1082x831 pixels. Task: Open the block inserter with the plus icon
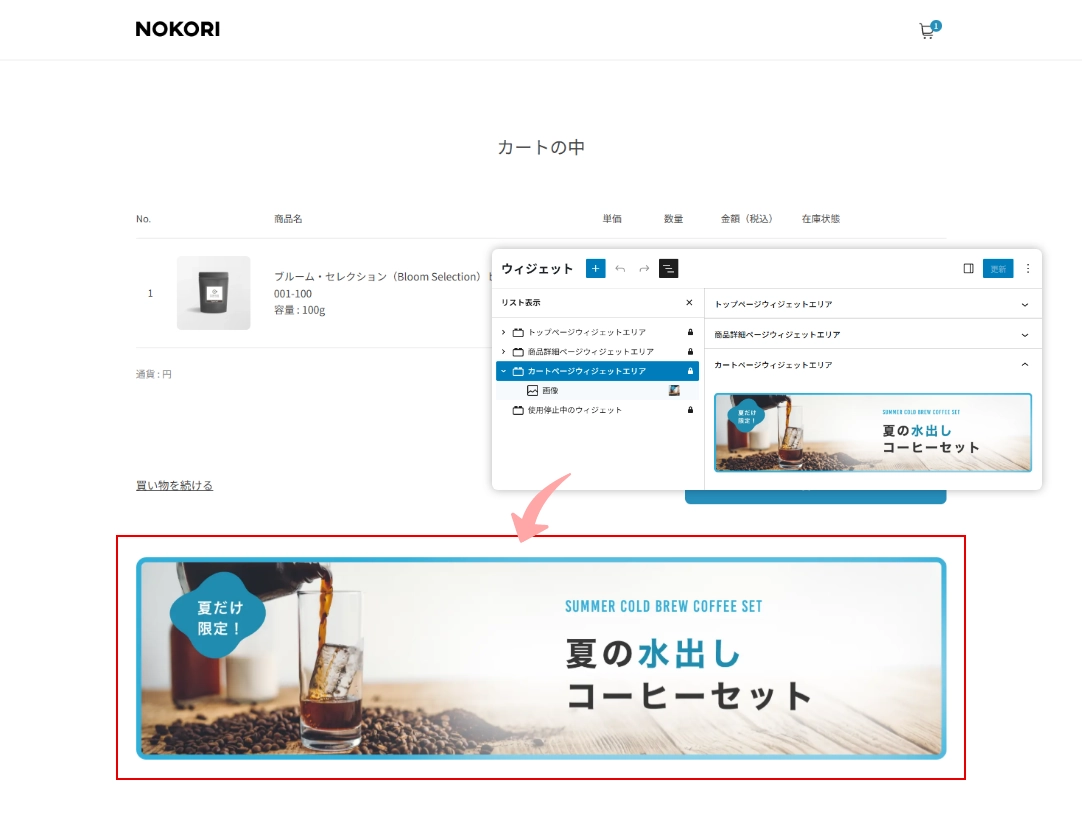[x=595, y=268]
